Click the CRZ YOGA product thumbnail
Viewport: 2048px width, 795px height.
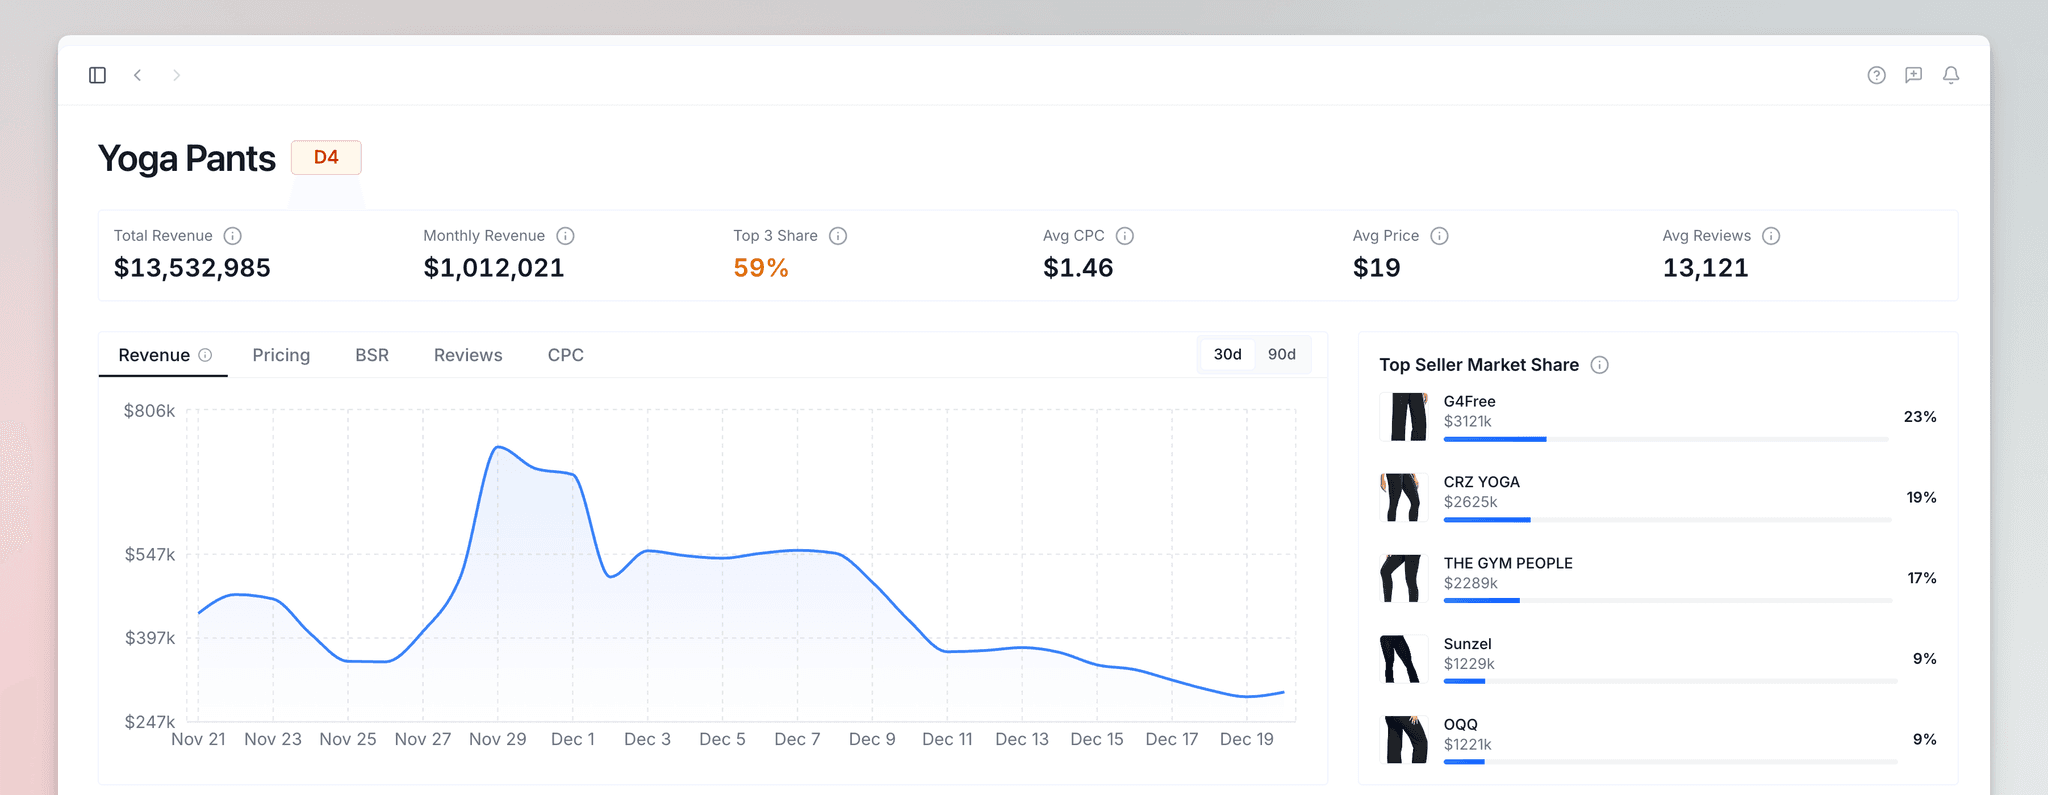1405,498
